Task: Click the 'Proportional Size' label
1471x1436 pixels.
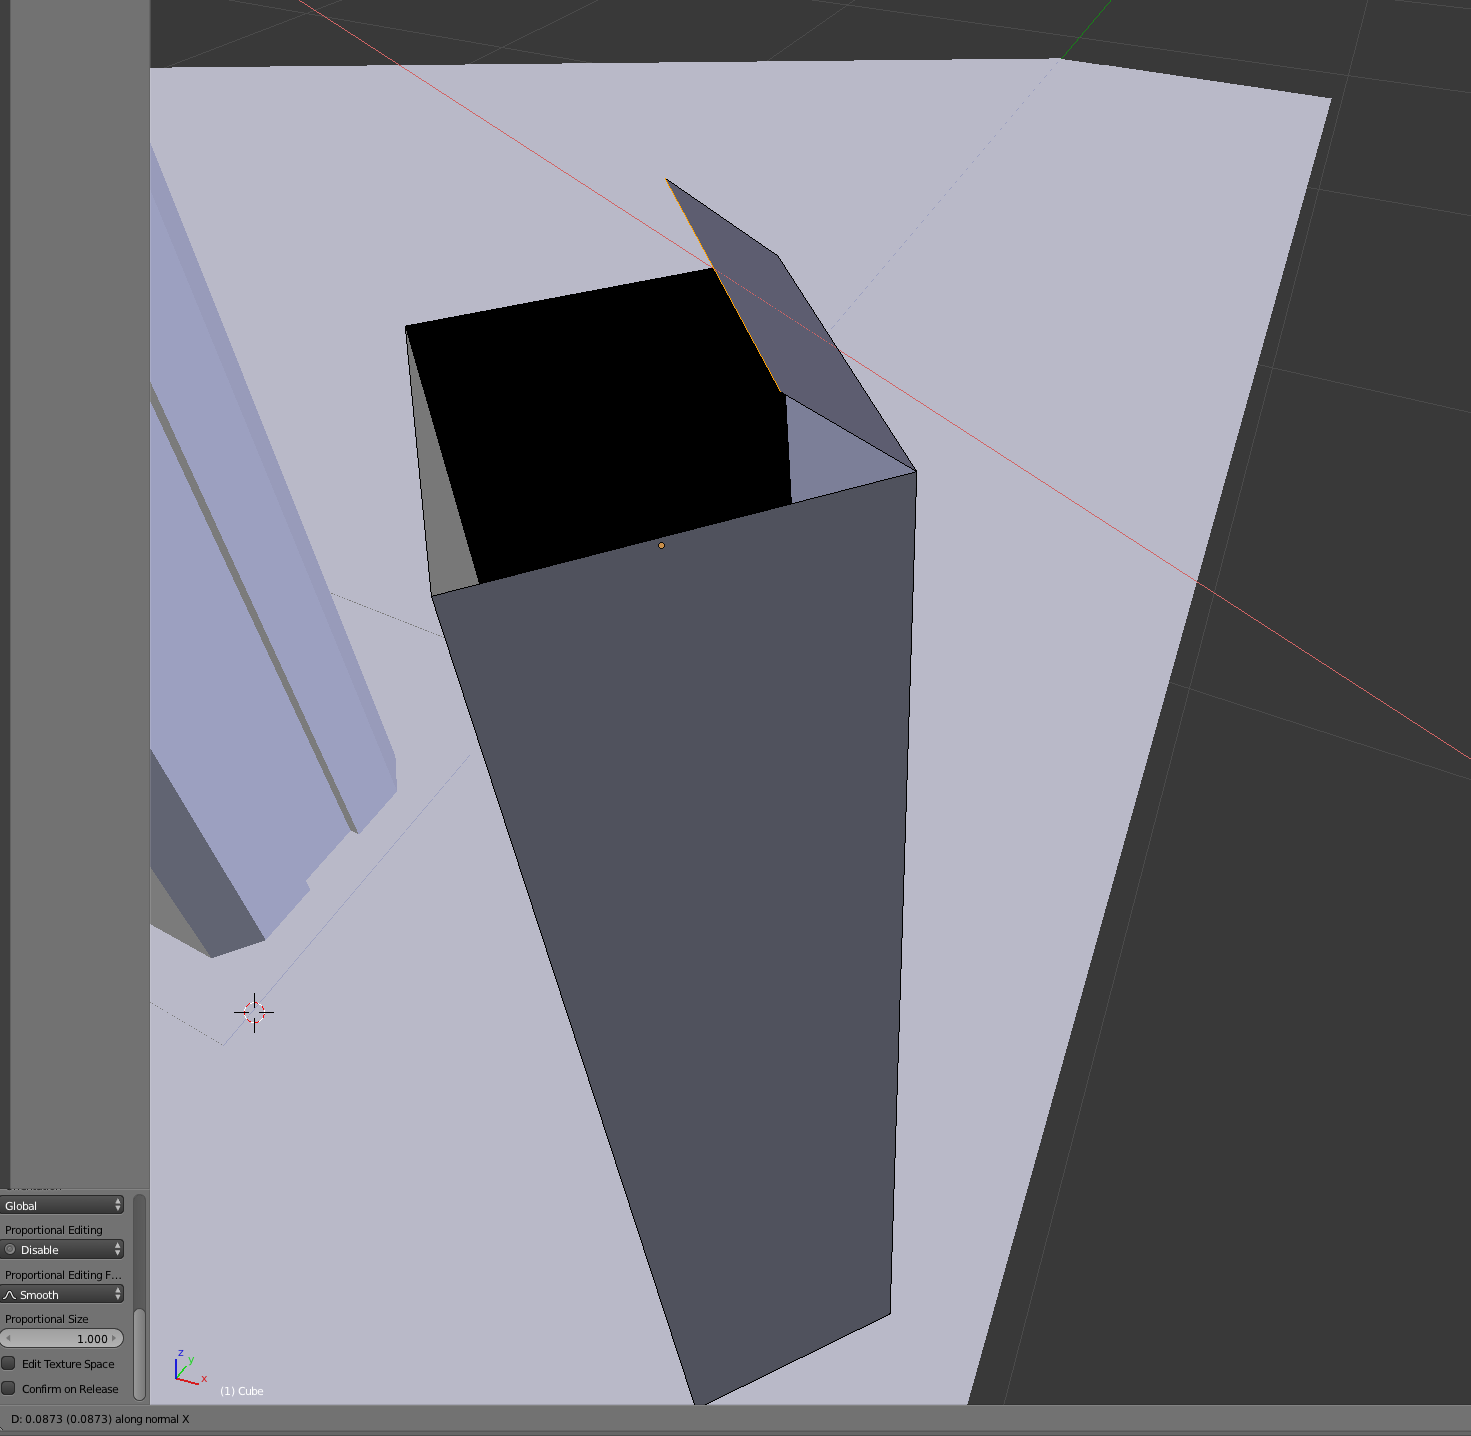Action: pyautogui.click(x=47, y=1319)
